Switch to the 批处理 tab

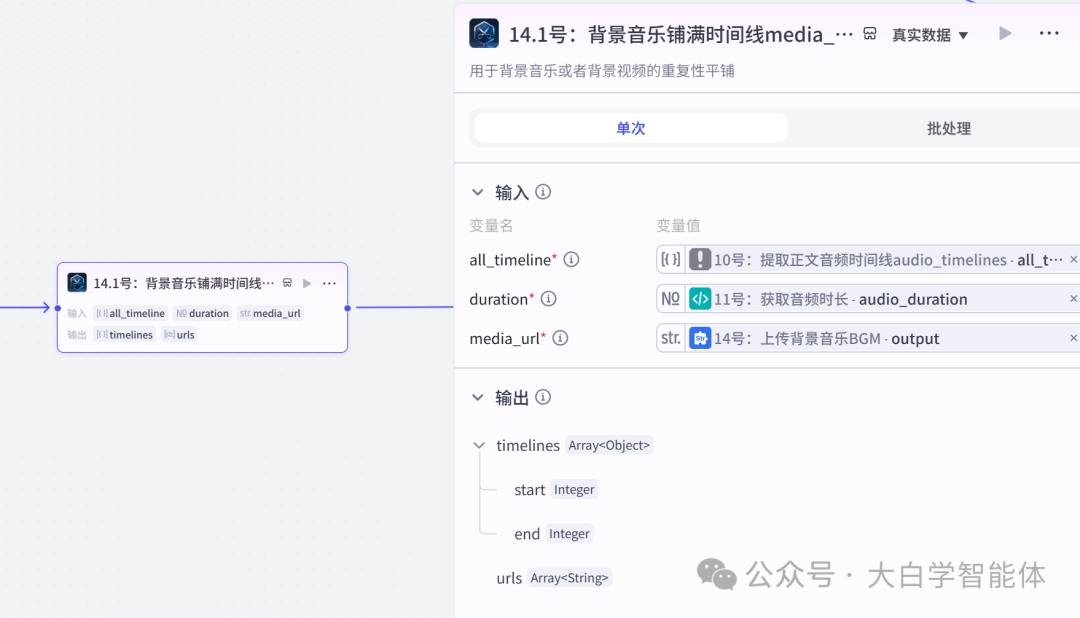948,128
